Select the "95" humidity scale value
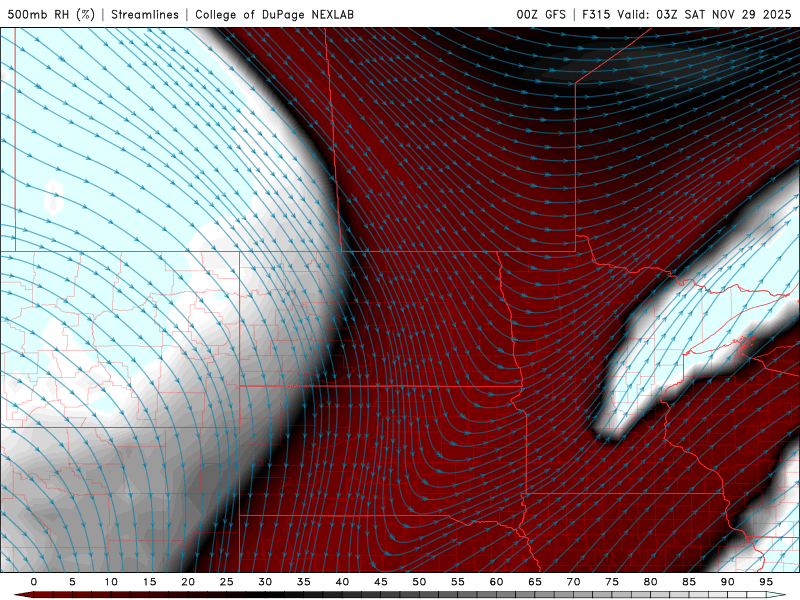The height and width of the screenshot is (600, 800). pos(766,582)
